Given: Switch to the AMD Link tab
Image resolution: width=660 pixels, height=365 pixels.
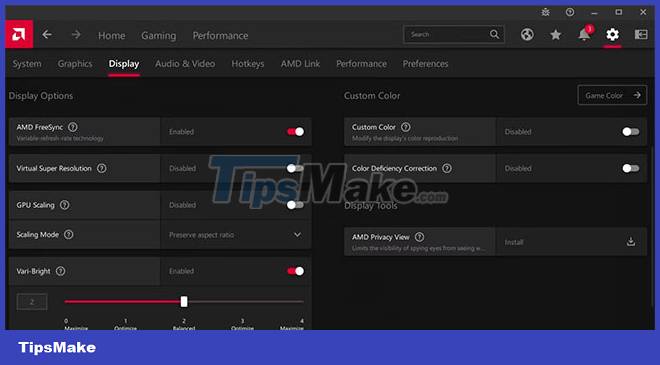Looking at the screenshot, I should 300,64.
